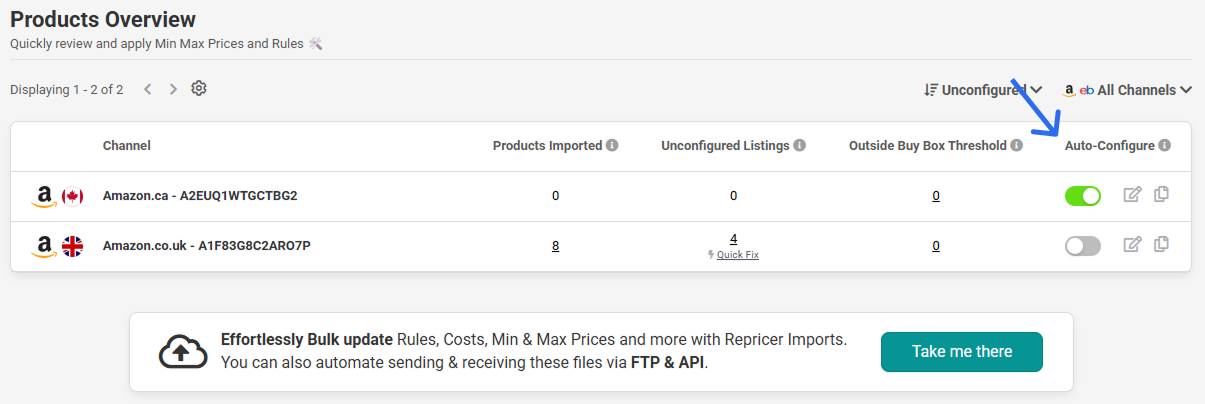Viewport: 1205px width, 404px height.
Task: Open the Unconfigured sort dropdown
Action: [984, 90]
